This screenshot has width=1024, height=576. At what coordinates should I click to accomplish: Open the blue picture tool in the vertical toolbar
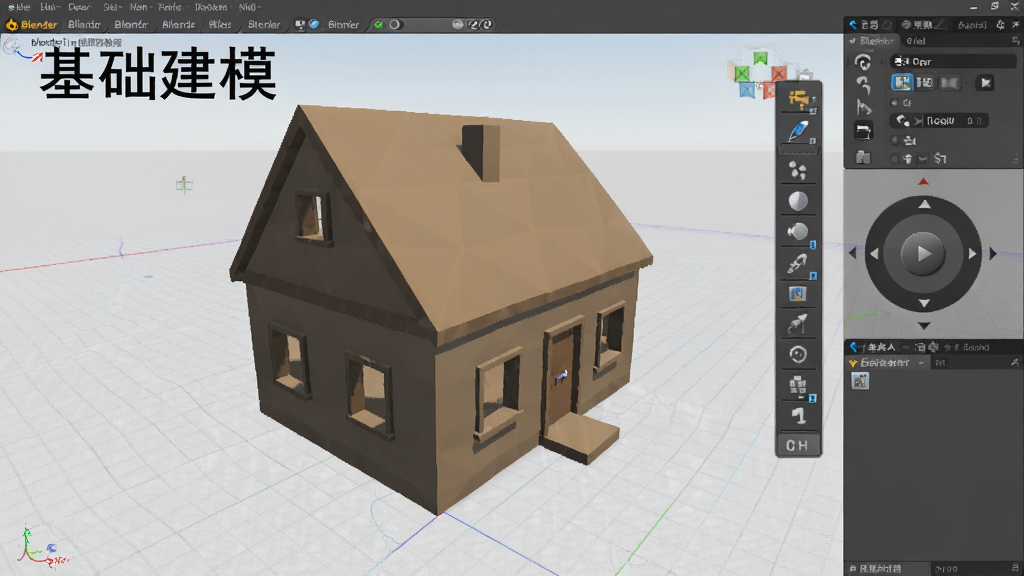point(797,294)
